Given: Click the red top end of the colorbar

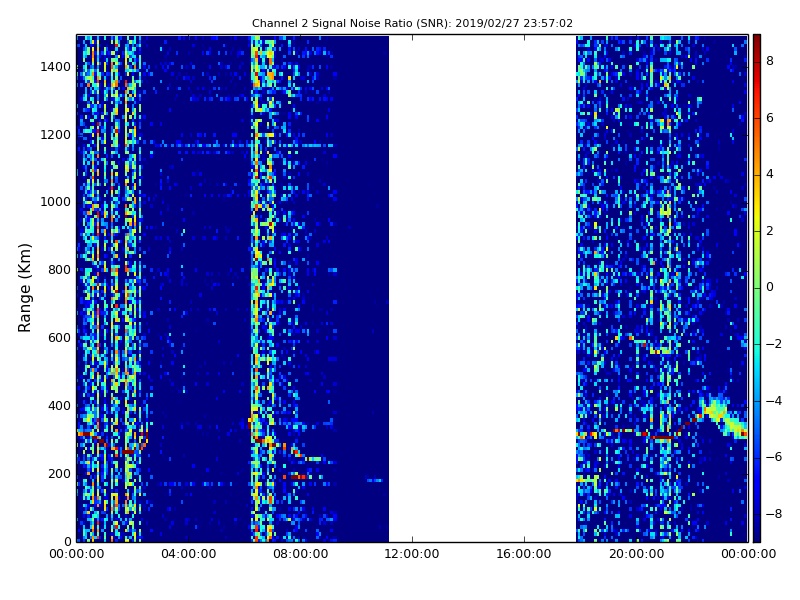Looking at the screenshot, I should point(757,43).
